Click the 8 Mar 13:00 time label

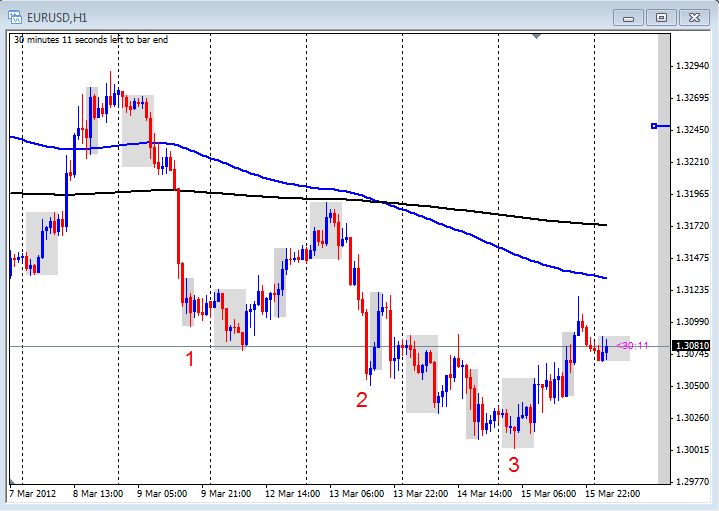[98, 494]
